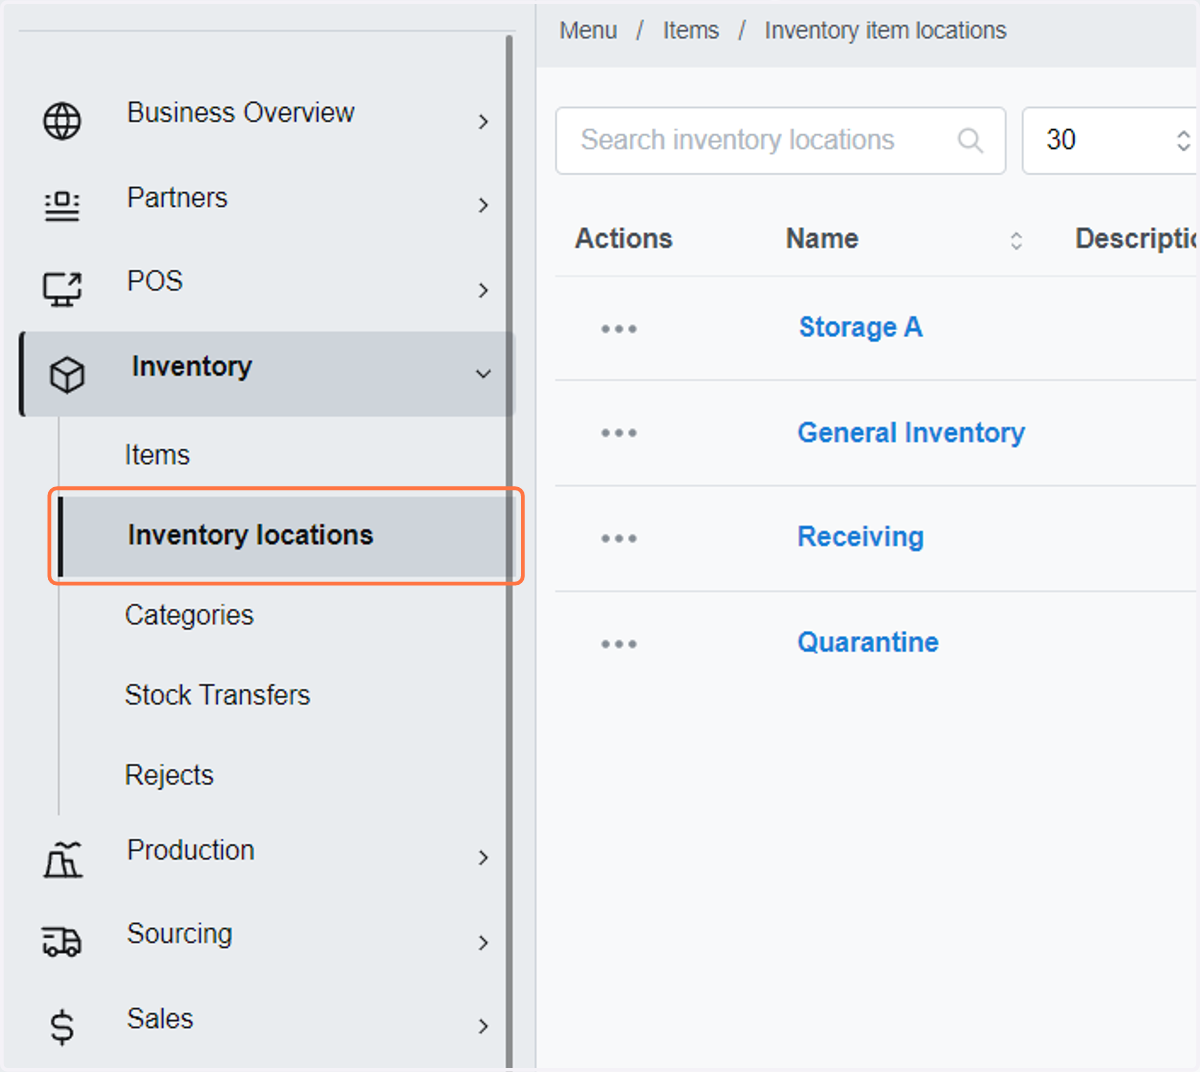The height and width of the screenshot is (1072, 1200).
Task: Click the search magnifier icon
Action: coord(970,140)
